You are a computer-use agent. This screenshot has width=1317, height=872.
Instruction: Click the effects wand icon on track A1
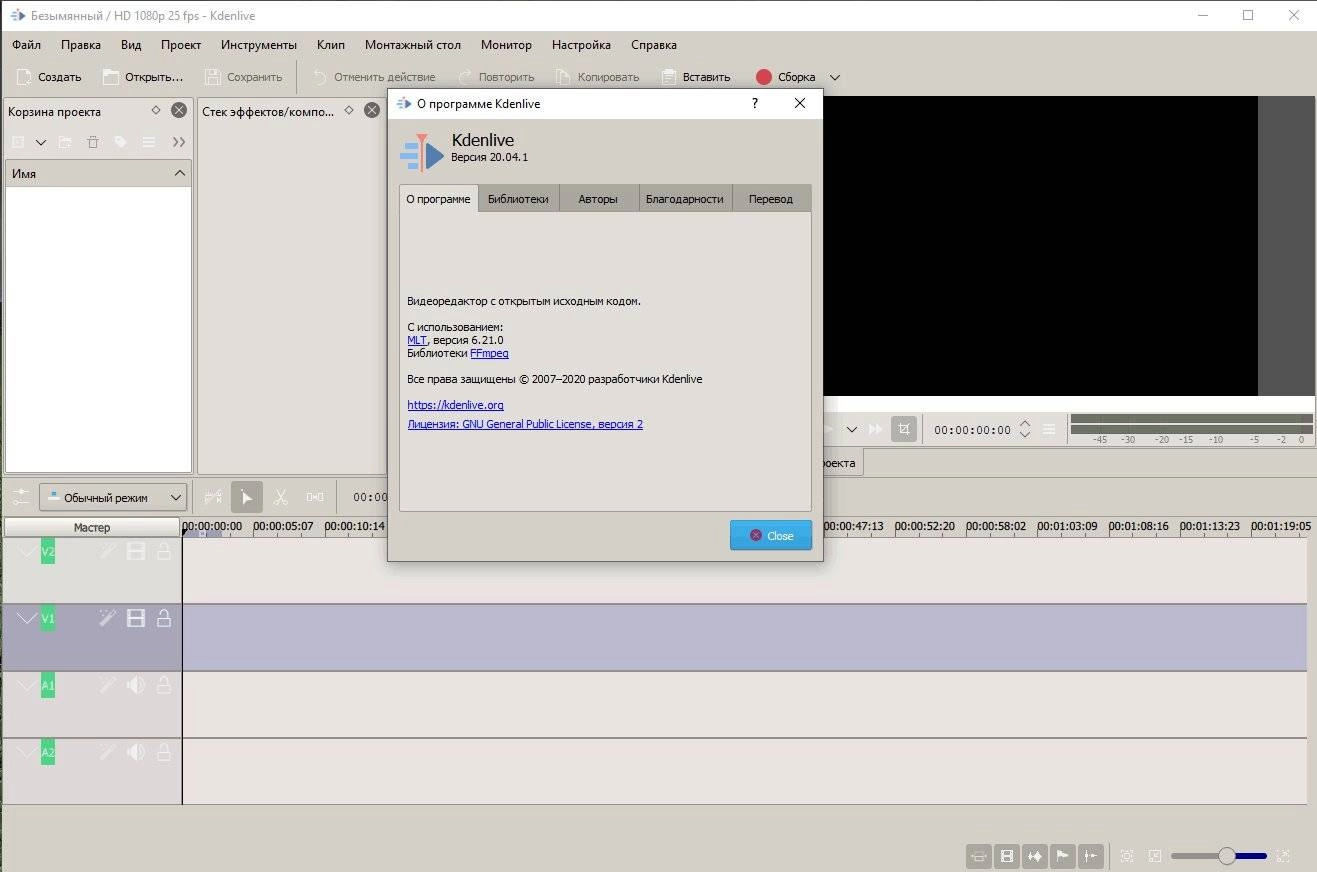pos(108,686)
